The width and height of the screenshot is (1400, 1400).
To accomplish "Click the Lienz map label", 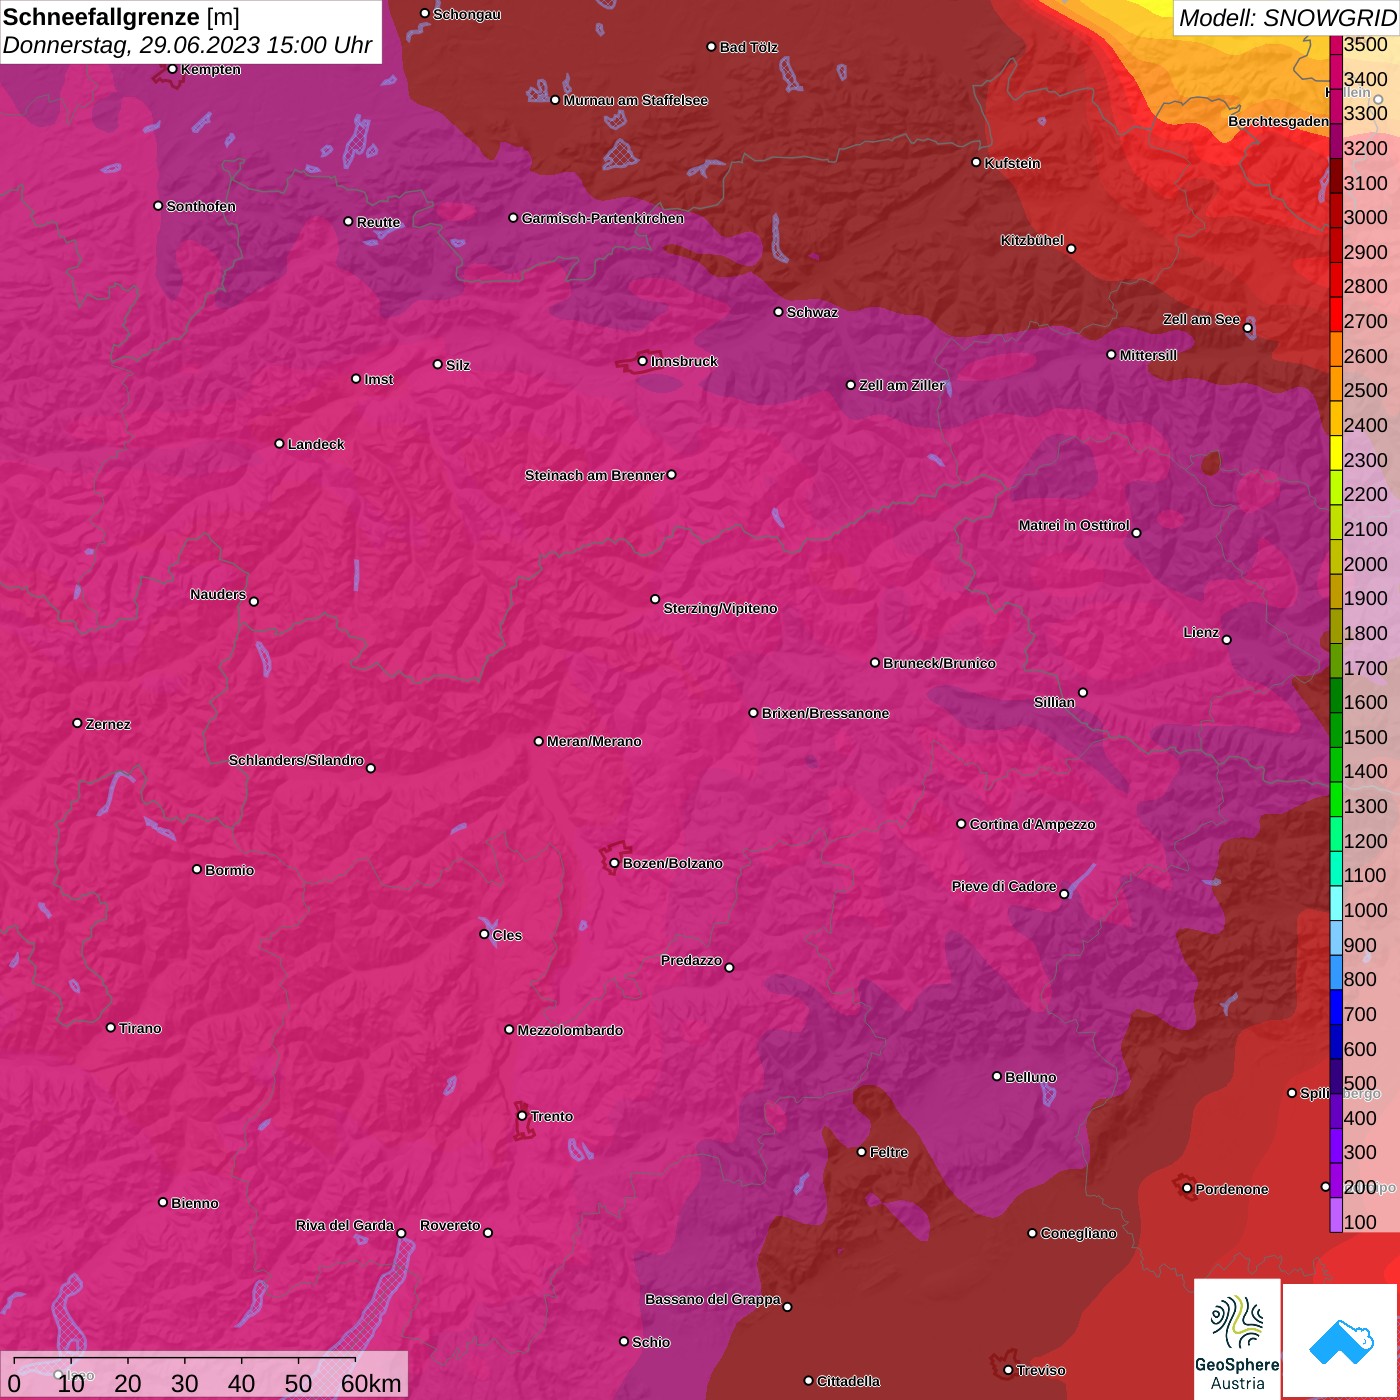I will (1201, 632).
